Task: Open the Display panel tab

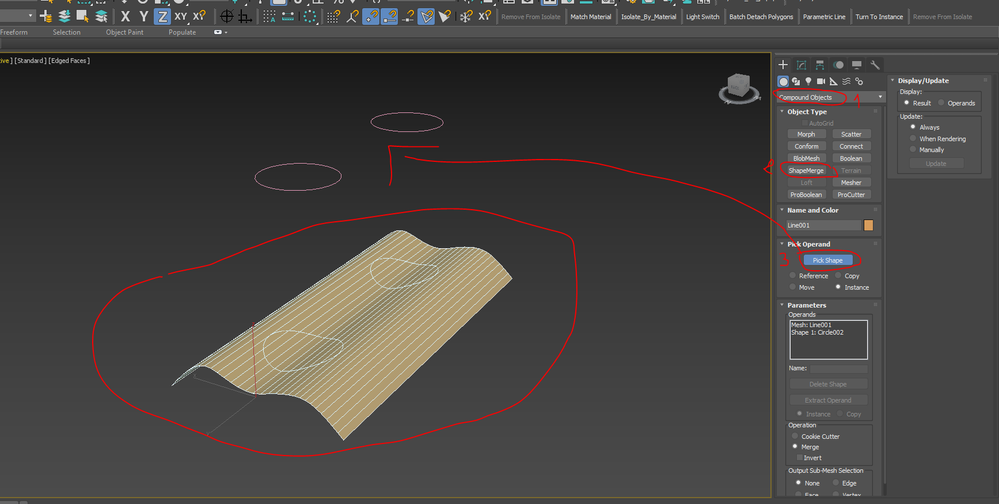Action: tap(857, 65)
